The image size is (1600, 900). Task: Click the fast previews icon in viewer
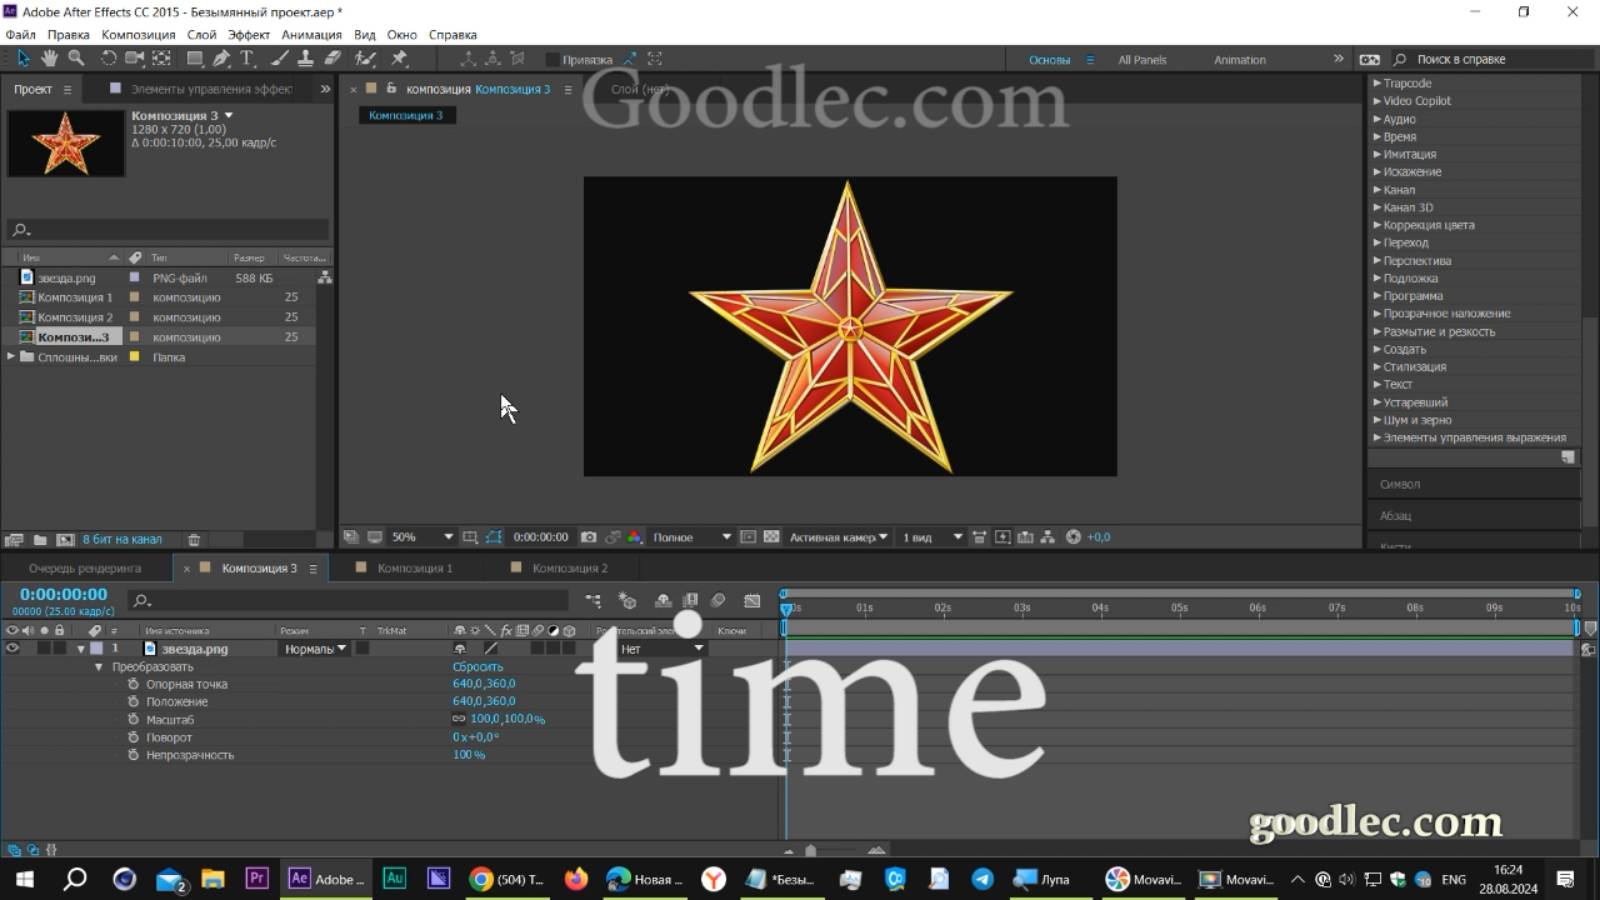pos(1003,537)
